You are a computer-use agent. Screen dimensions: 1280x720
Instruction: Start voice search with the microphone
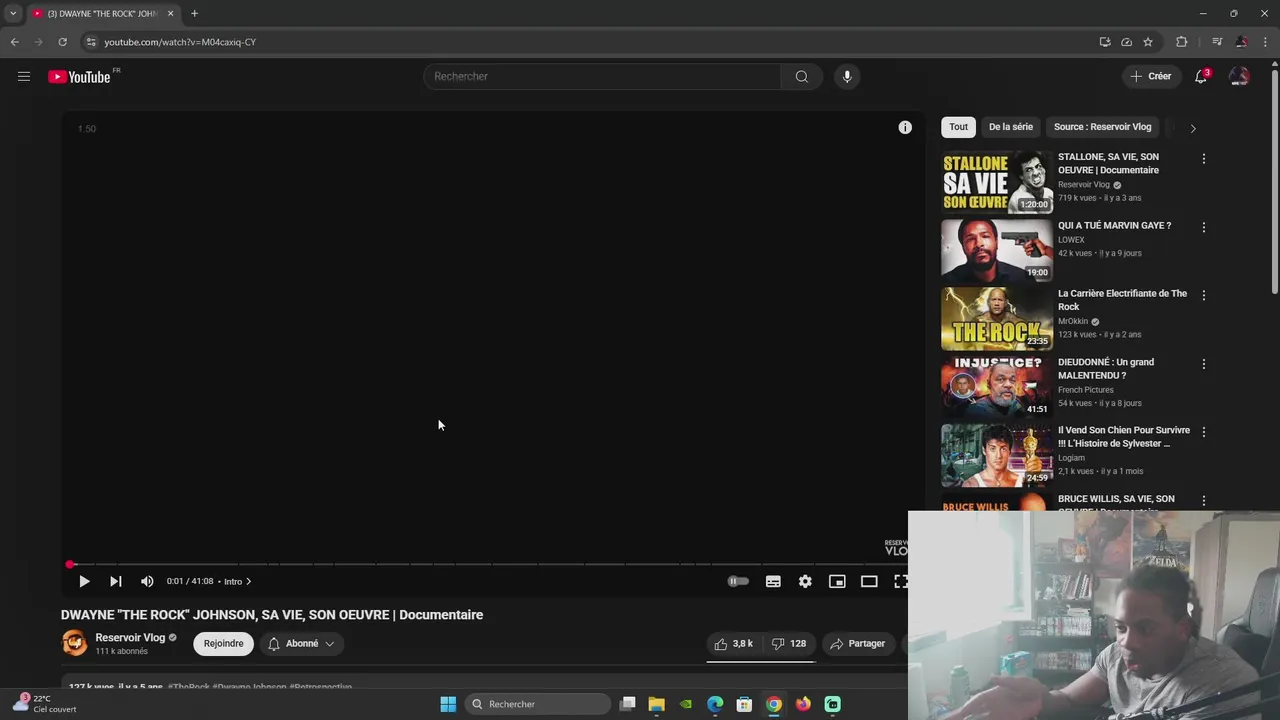pyautogui.click(x=847, y=76)
